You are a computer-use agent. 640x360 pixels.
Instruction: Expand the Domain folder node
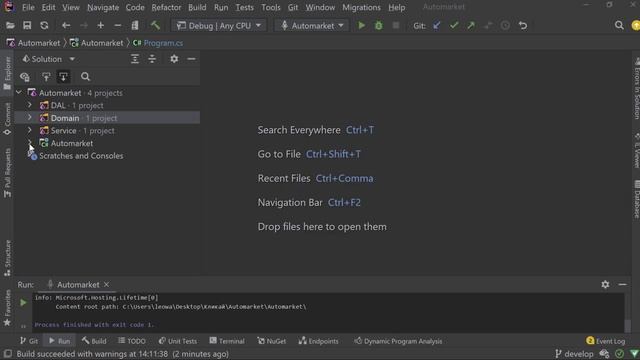30,118
